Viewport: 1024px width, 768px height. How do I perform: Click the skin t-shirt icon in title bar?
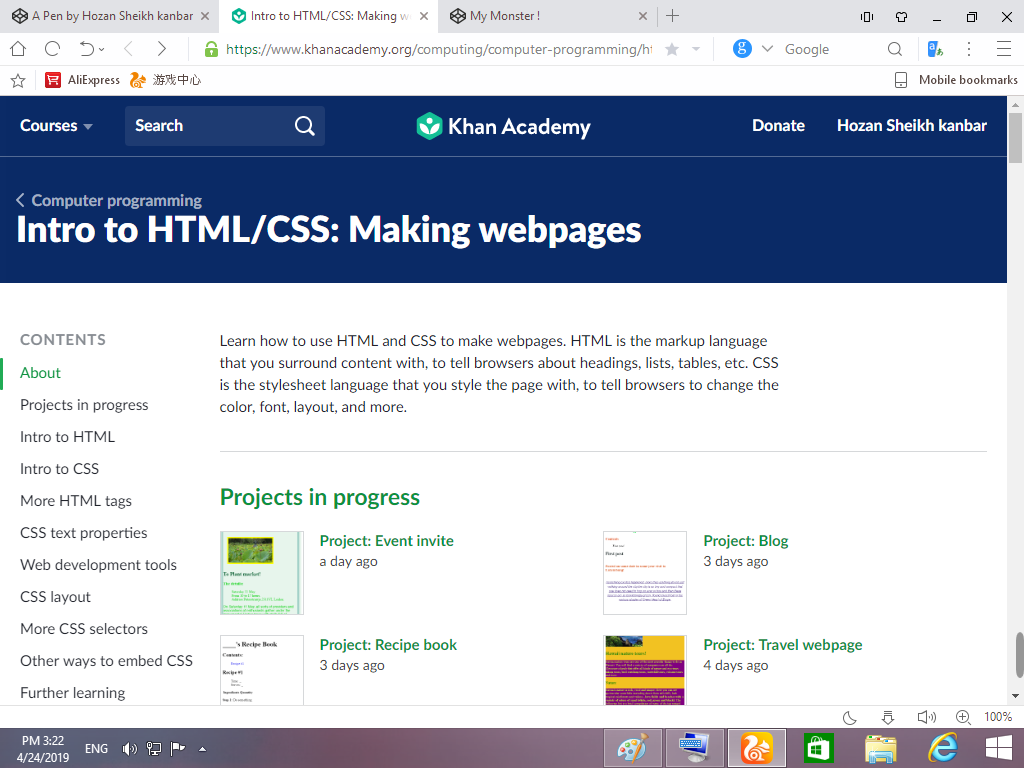point(902,17)
